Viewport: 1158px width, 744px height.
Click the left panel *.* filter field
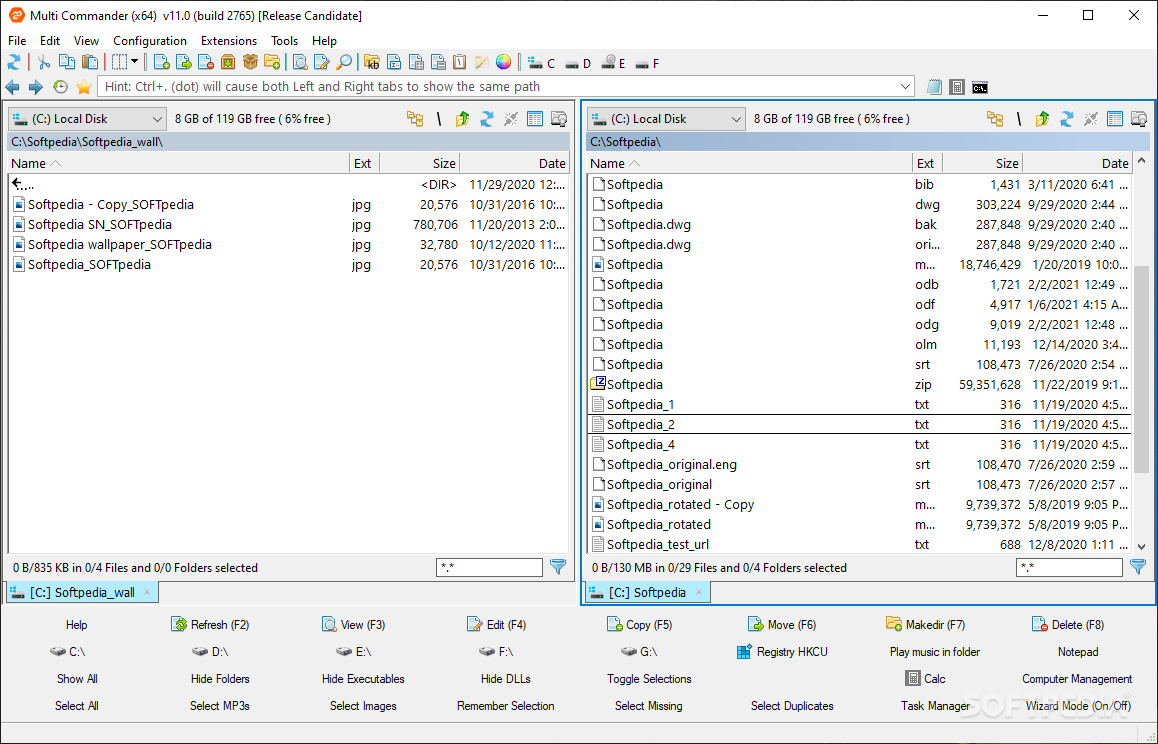(489, 567)
